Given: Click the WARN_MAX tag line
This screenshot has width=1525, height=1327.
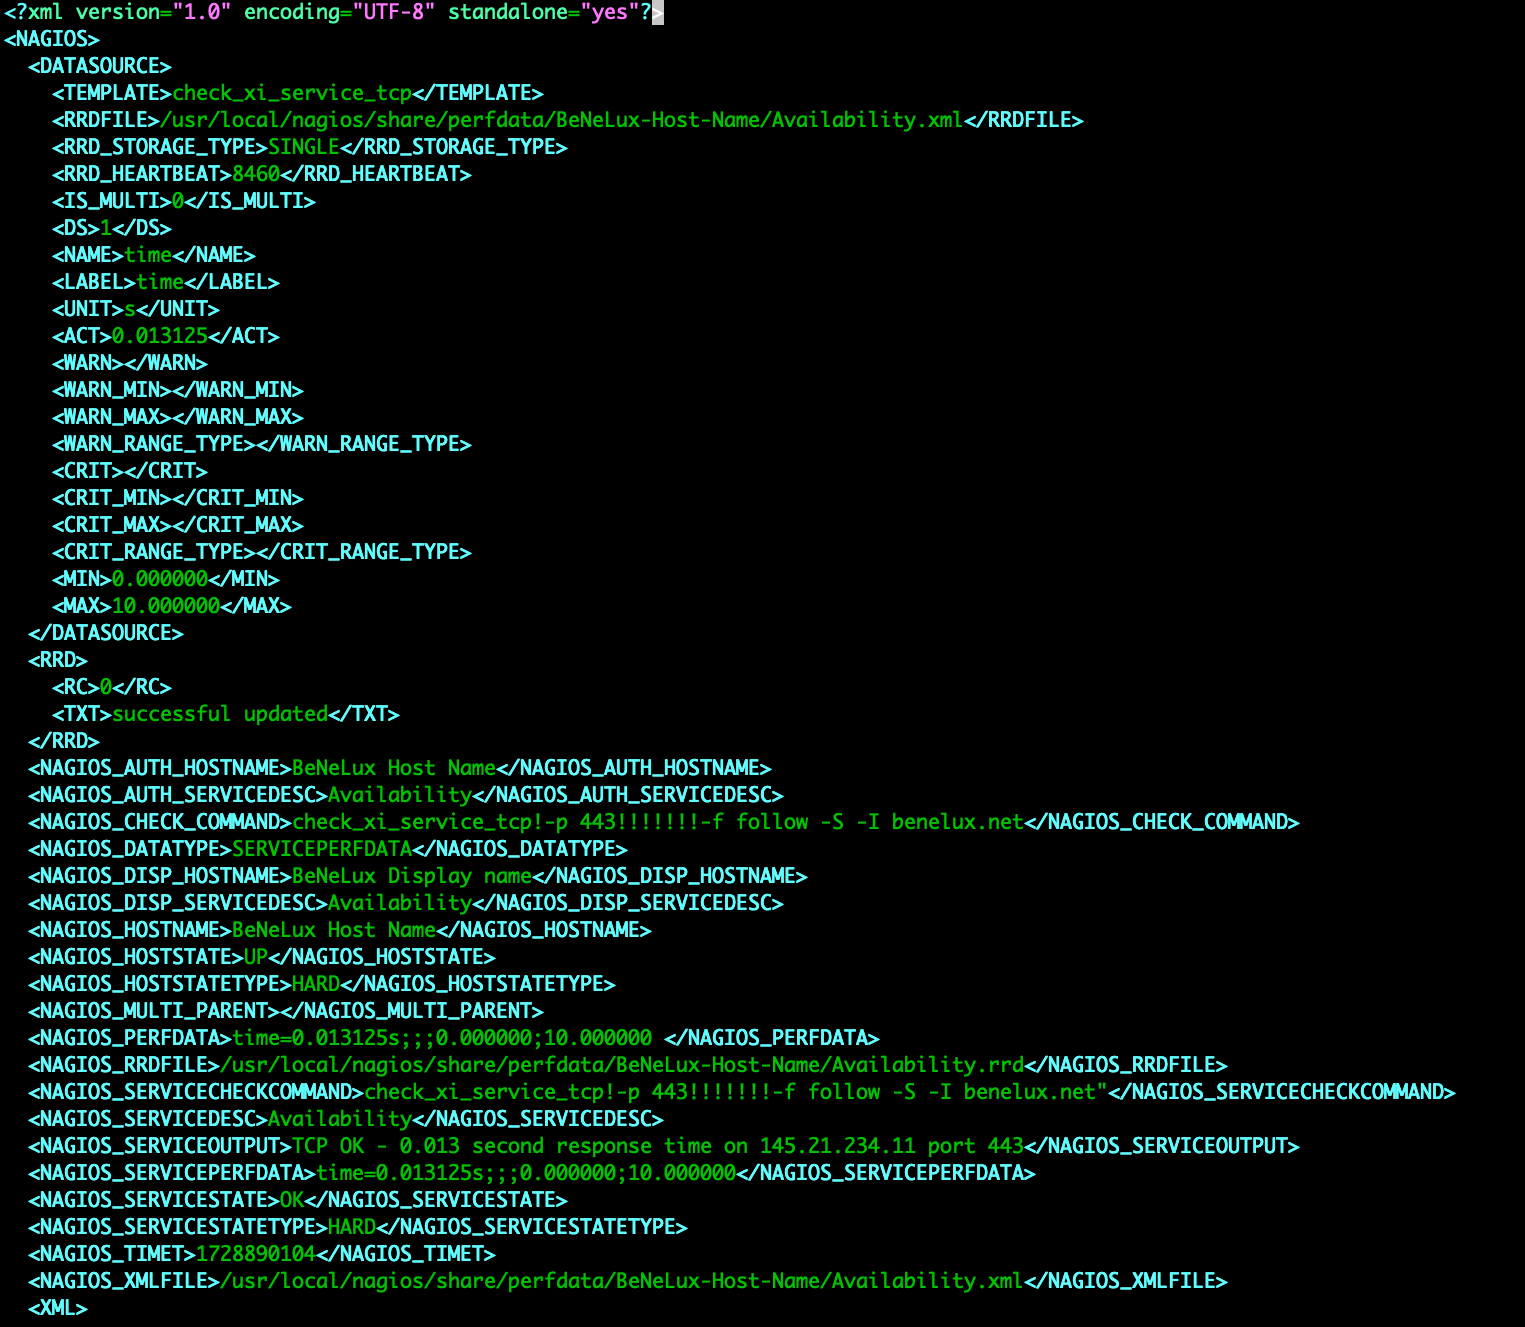Looking at the screenshot, I should [178, 417].
